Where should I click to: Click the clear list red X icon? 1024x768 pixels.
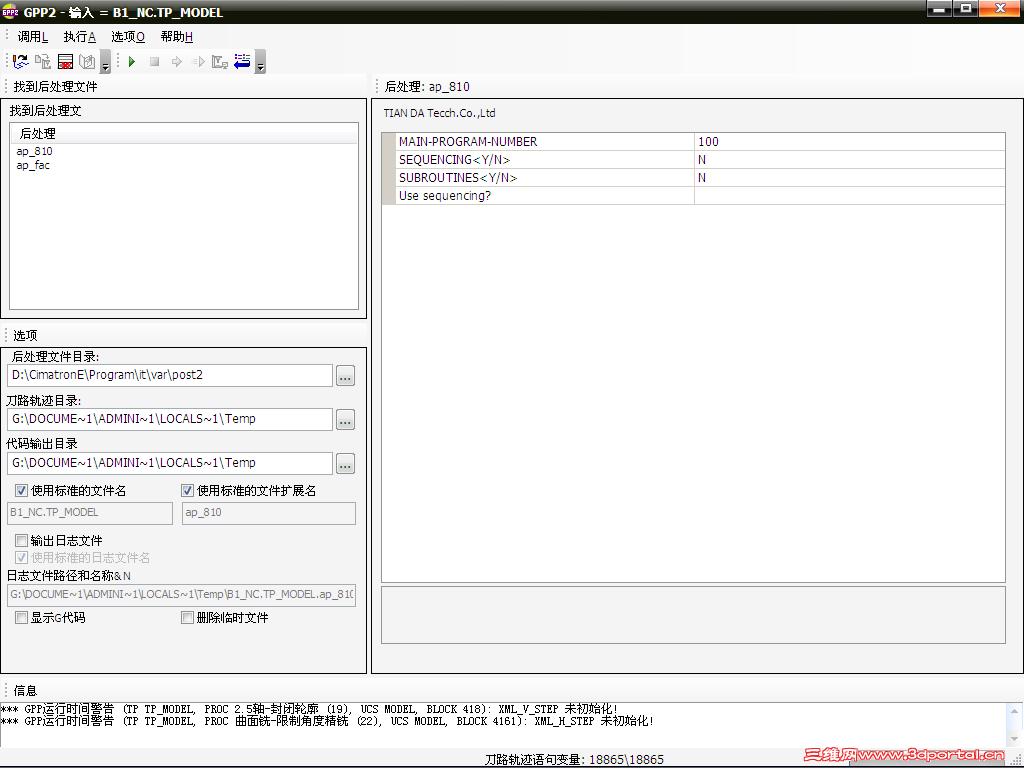point(65,61)
